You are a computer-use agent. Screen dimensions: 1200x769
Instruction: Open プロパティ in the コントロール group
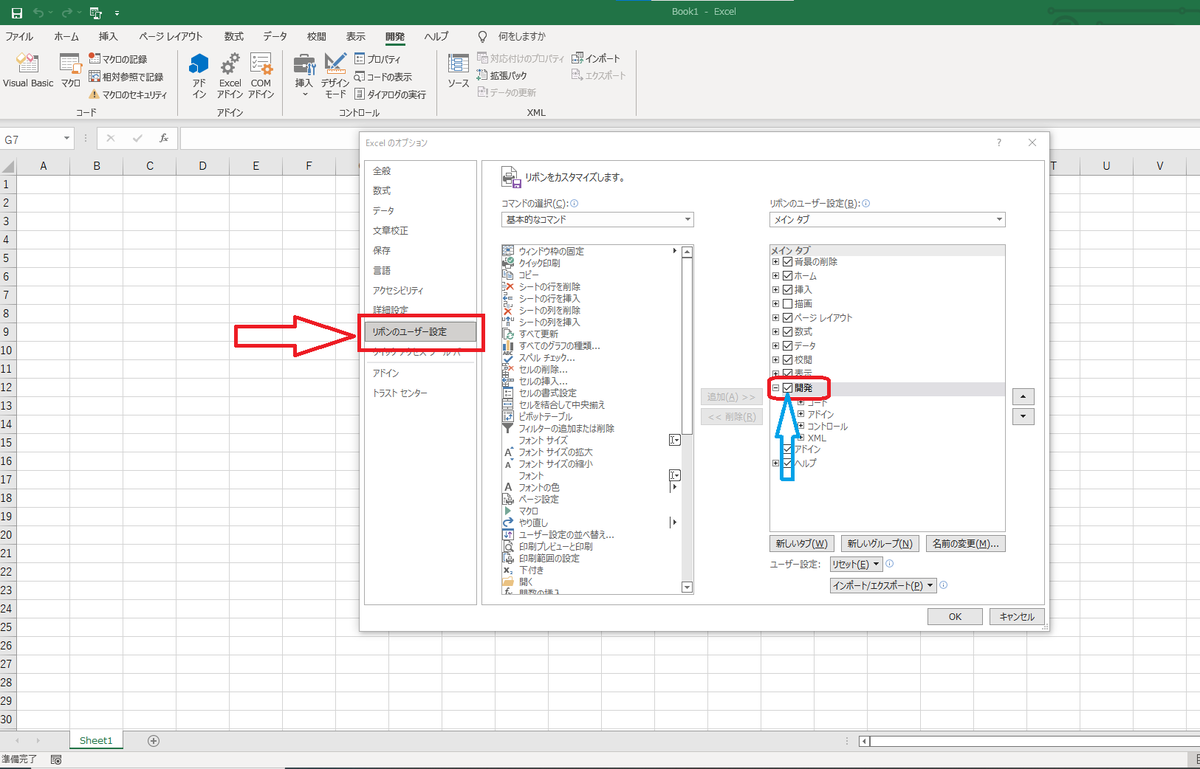coord(377,59)
